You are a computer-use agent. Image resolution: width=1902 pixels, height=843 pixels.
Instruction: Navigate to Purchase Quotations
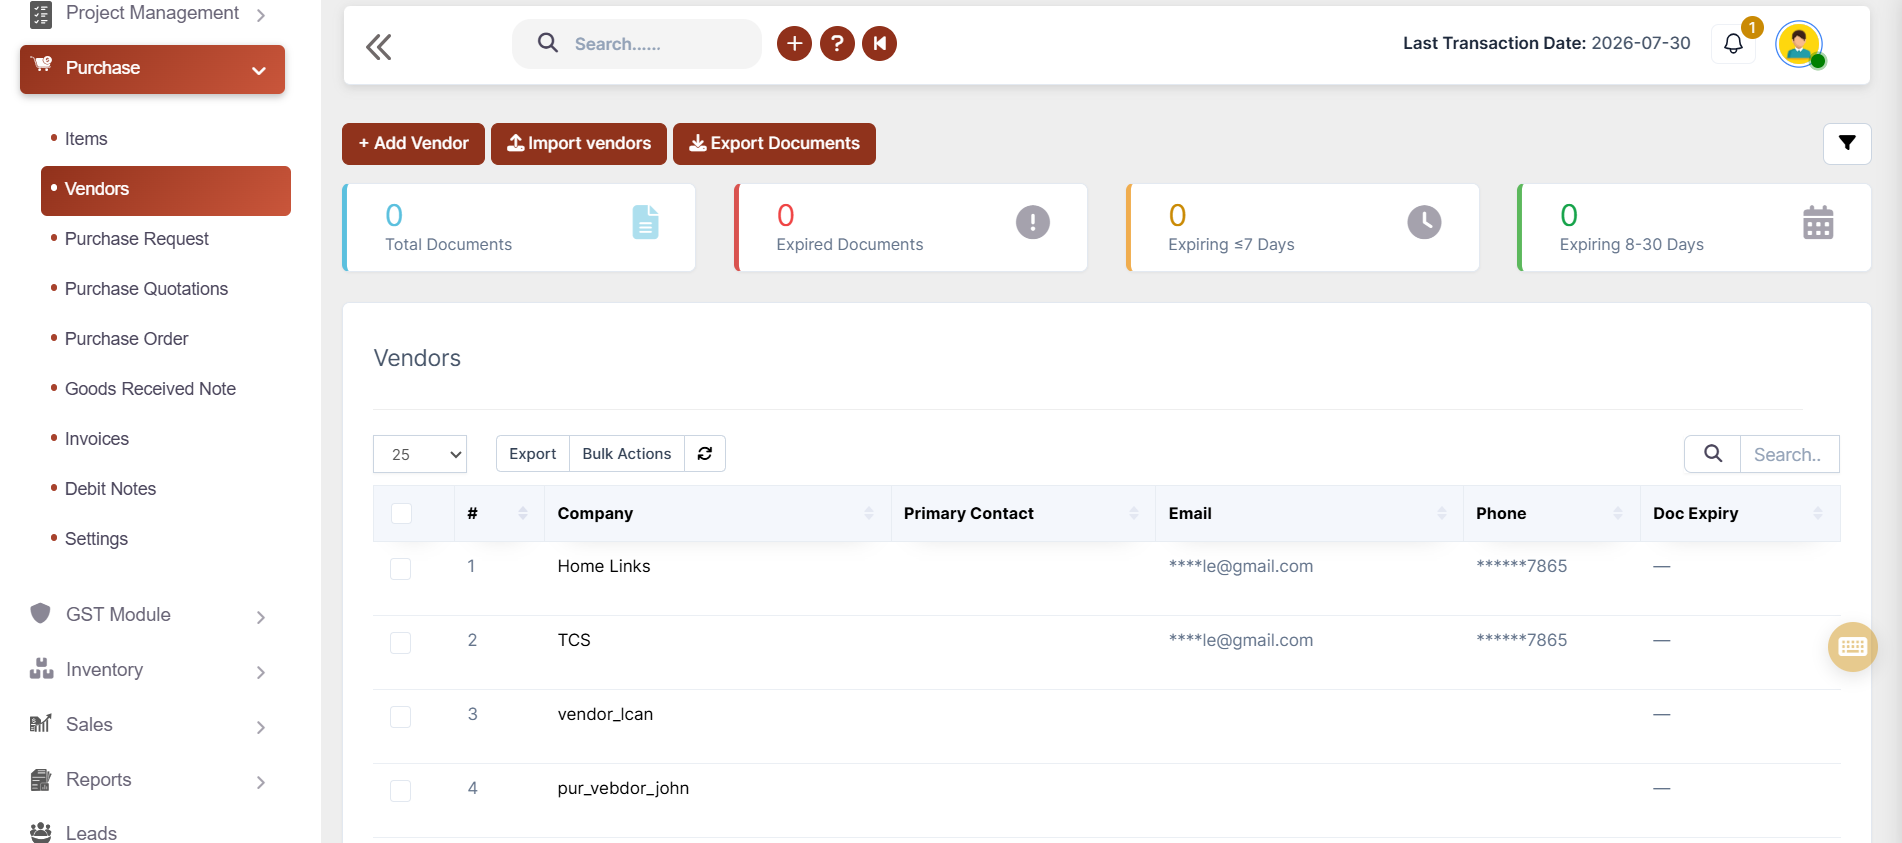click(146, 289)
